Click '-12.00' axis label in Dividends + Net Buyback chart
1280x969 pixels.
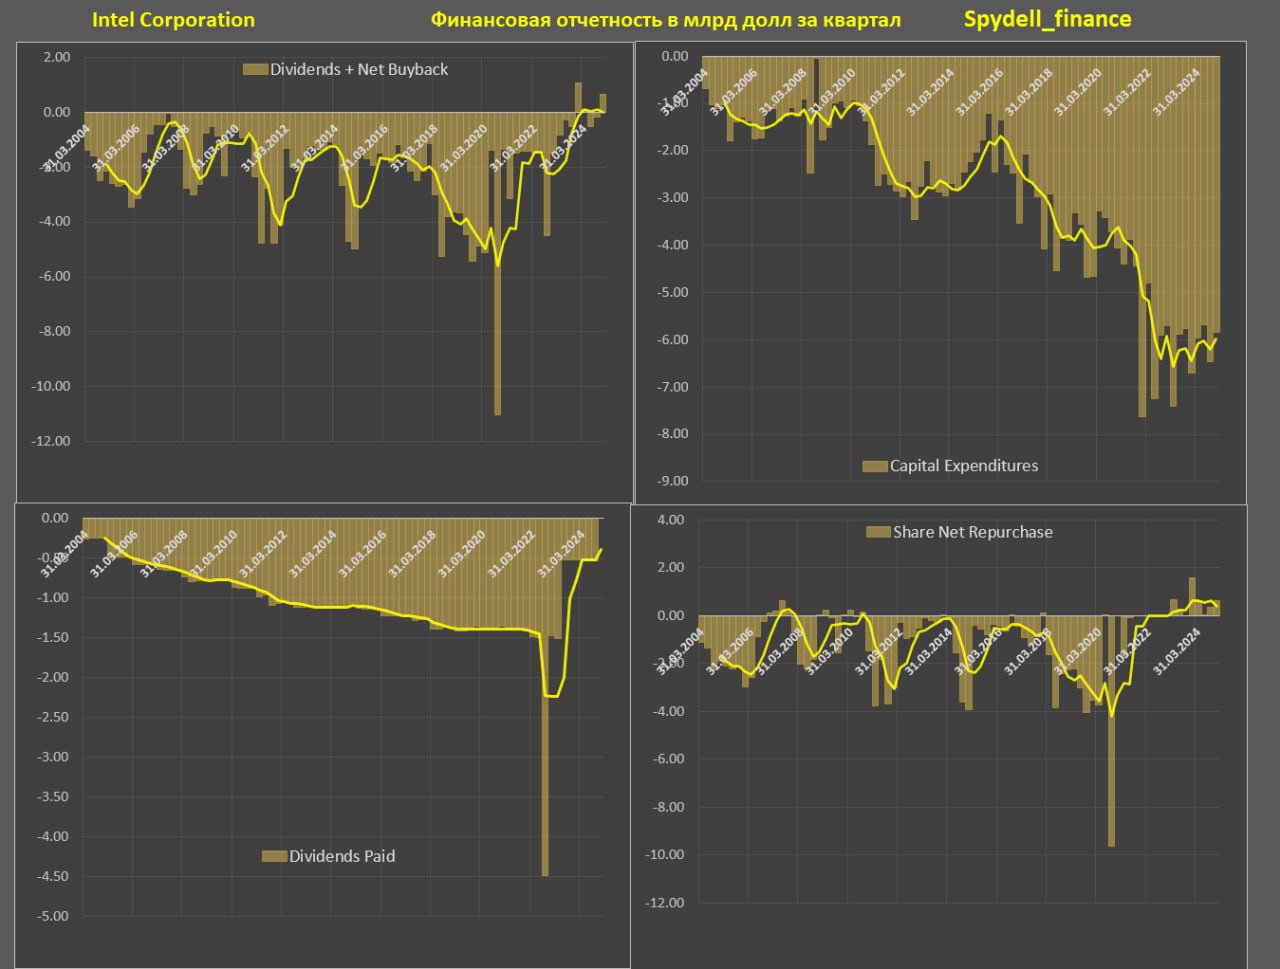(x=50, y=441)
